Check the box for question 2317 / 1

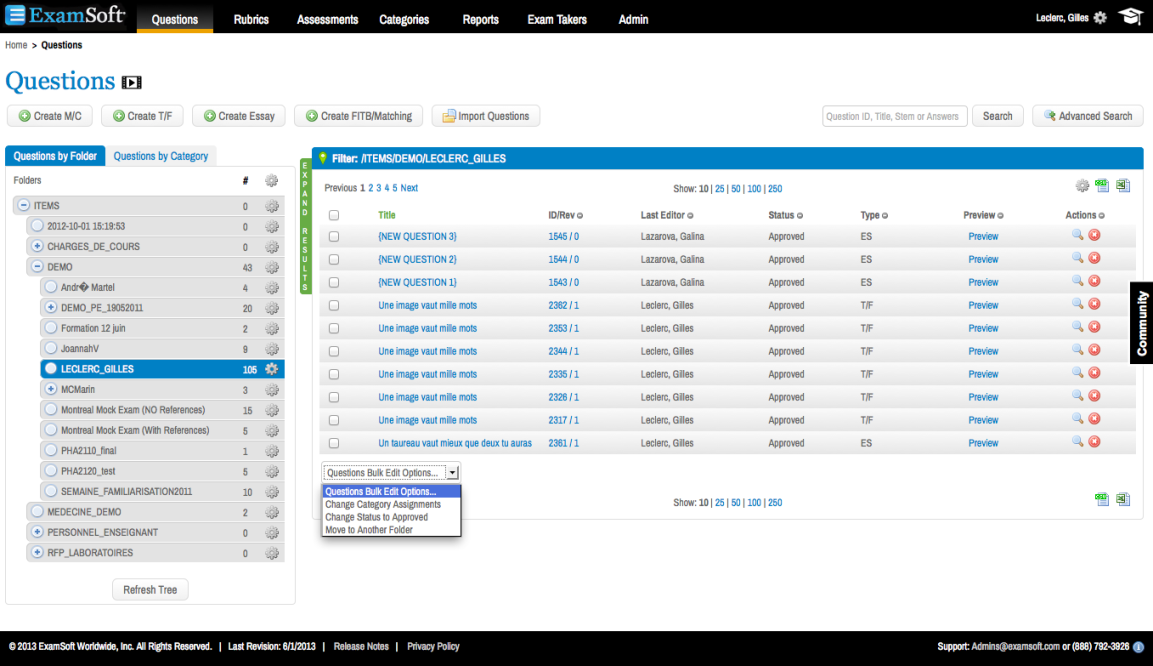[x=334, y=420]
